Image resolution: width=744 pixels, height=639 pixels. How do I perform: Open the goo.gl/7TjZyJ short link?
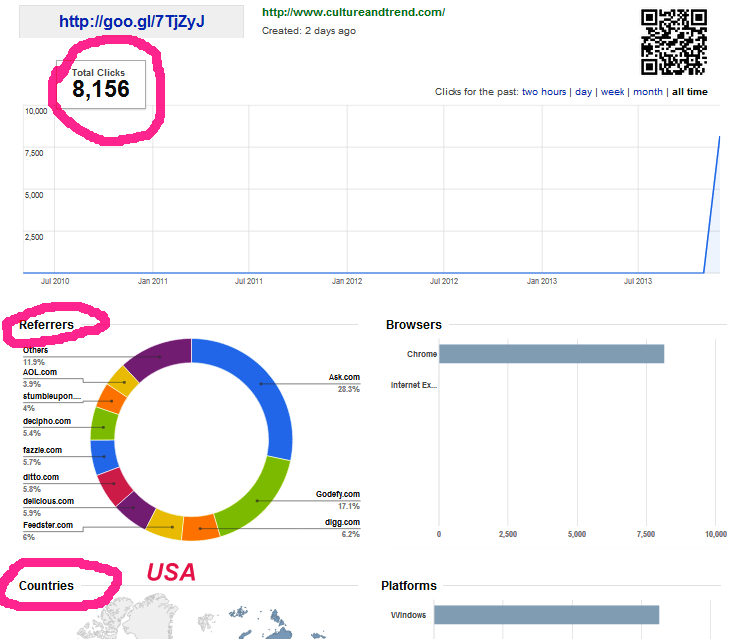(131, 21)
